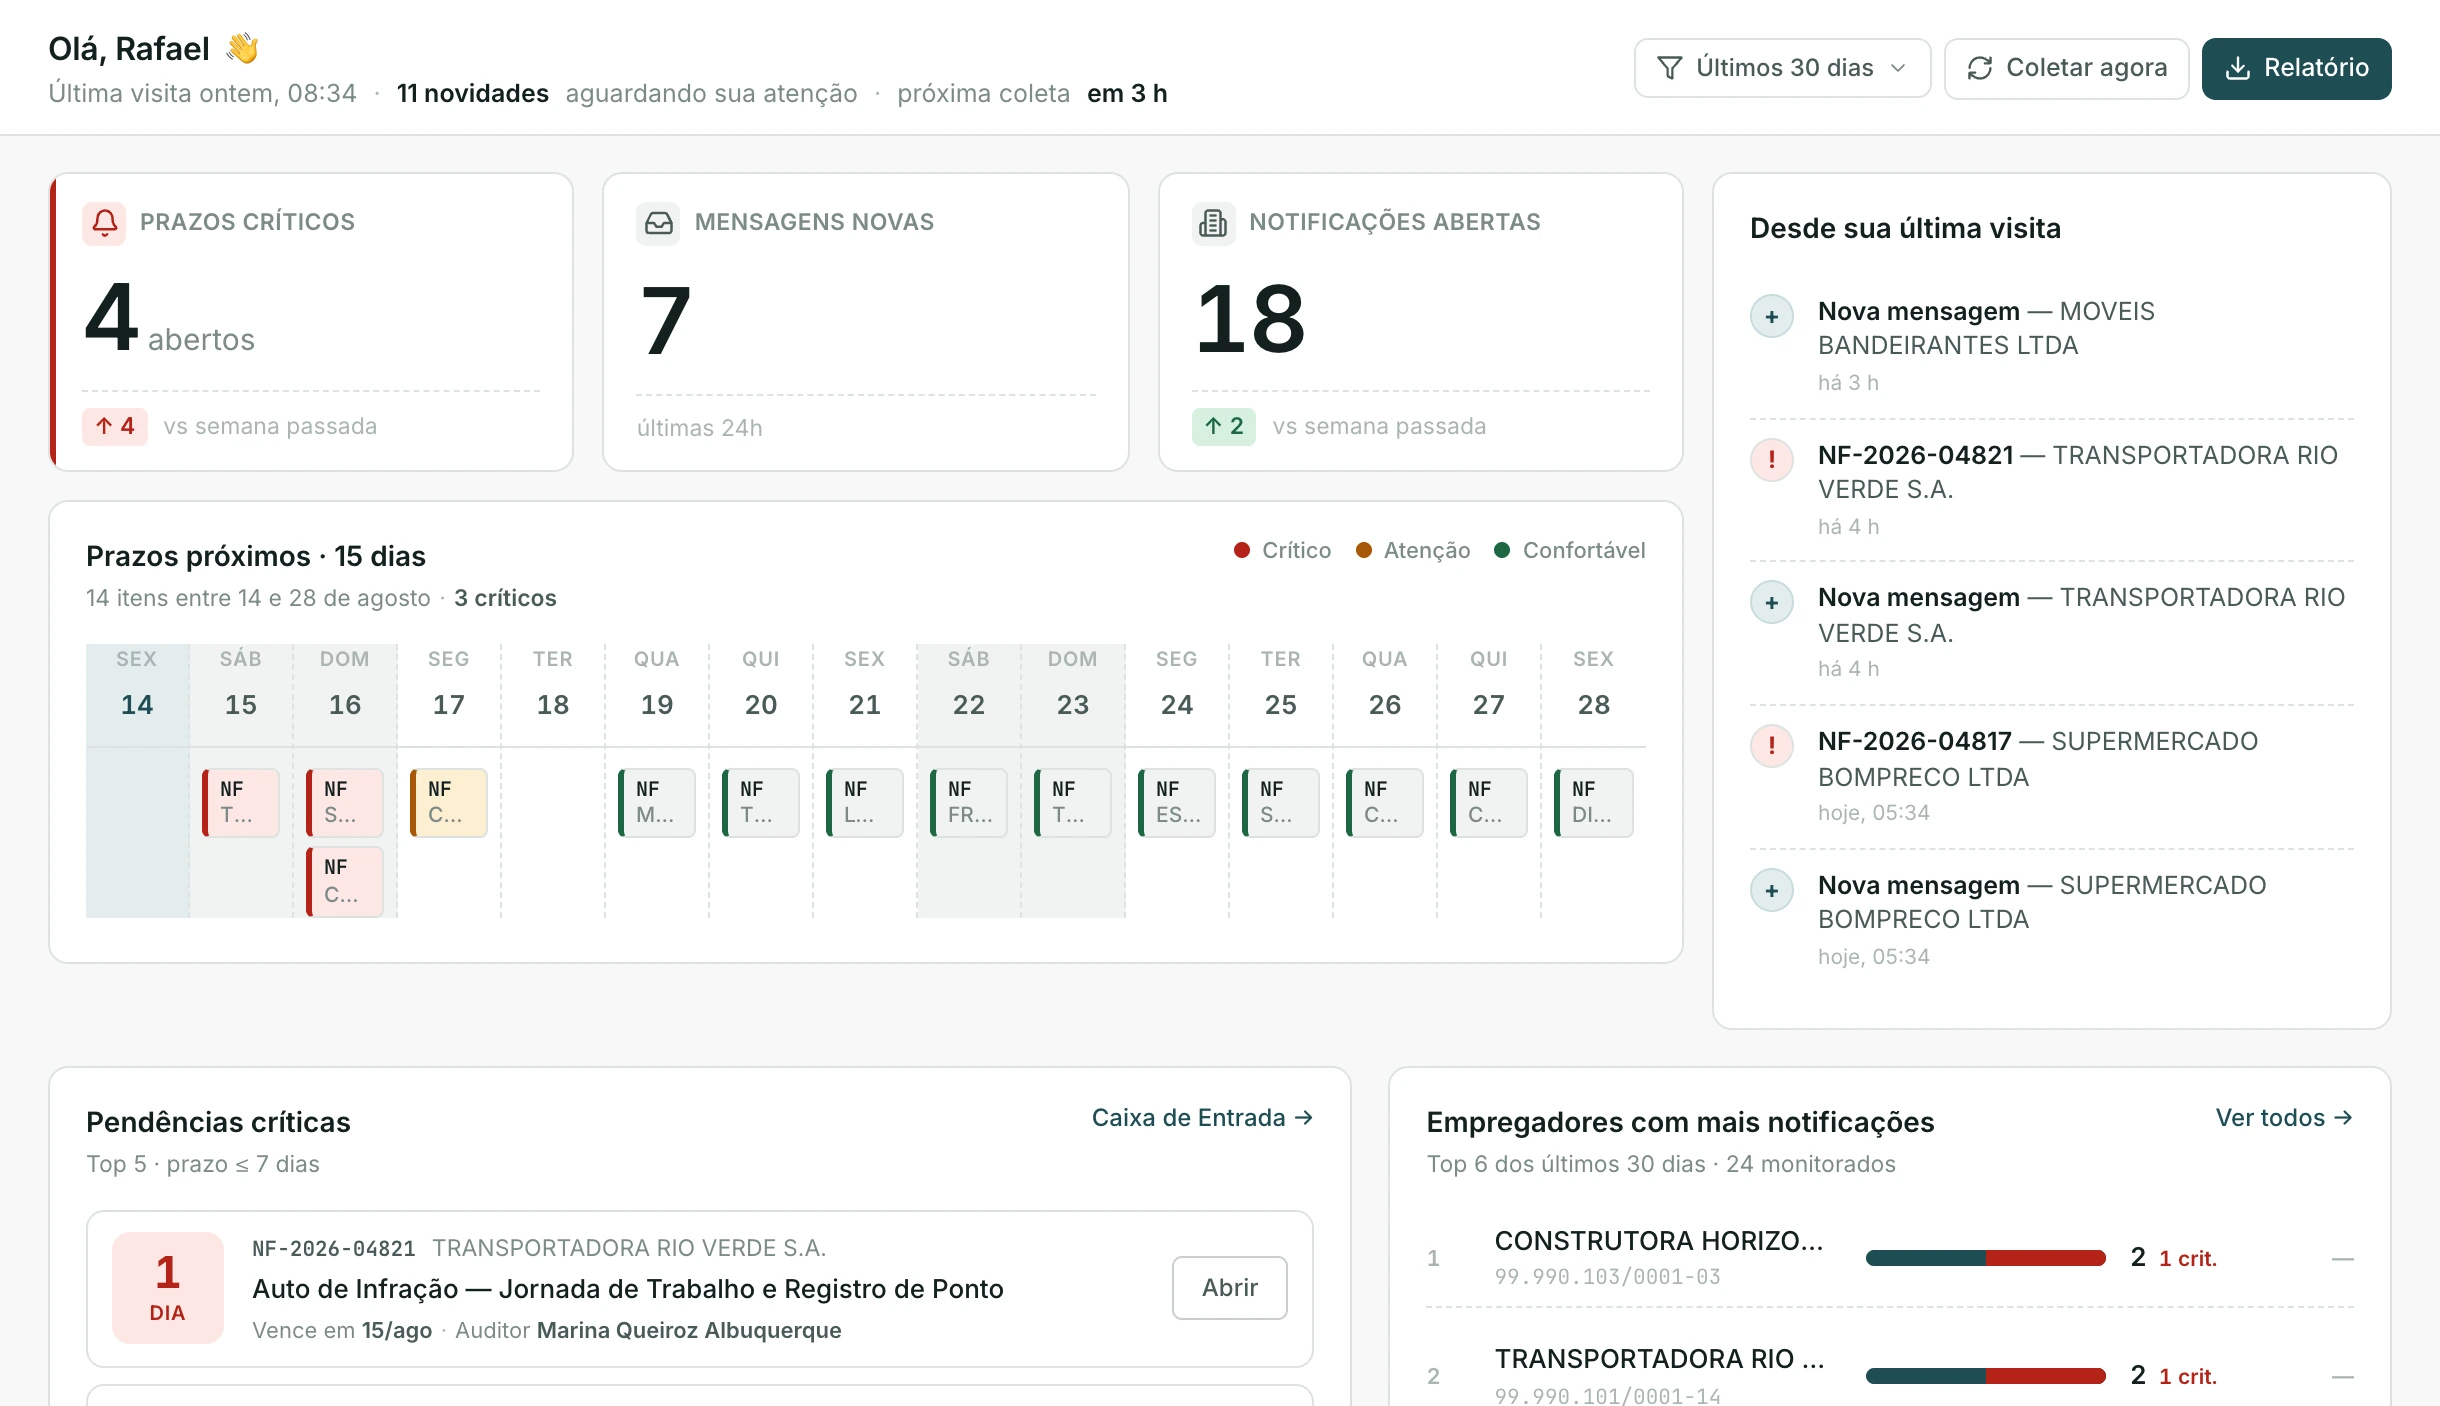2440x1406 pixels.
Task: Click the green up-2 trend badge
Action: tap(1224, 426)
